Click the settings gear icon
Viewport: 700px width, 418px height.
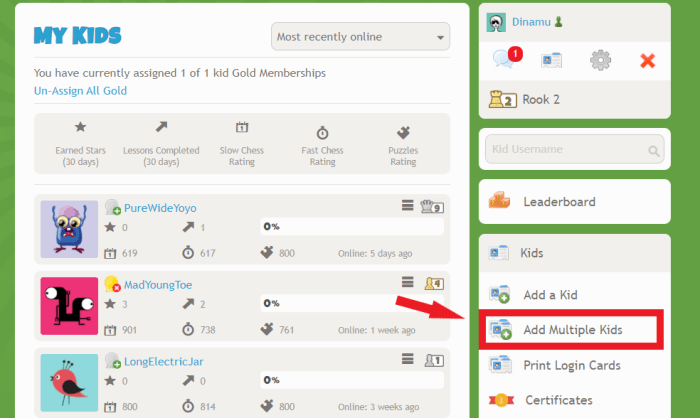[x=600, y=60]
